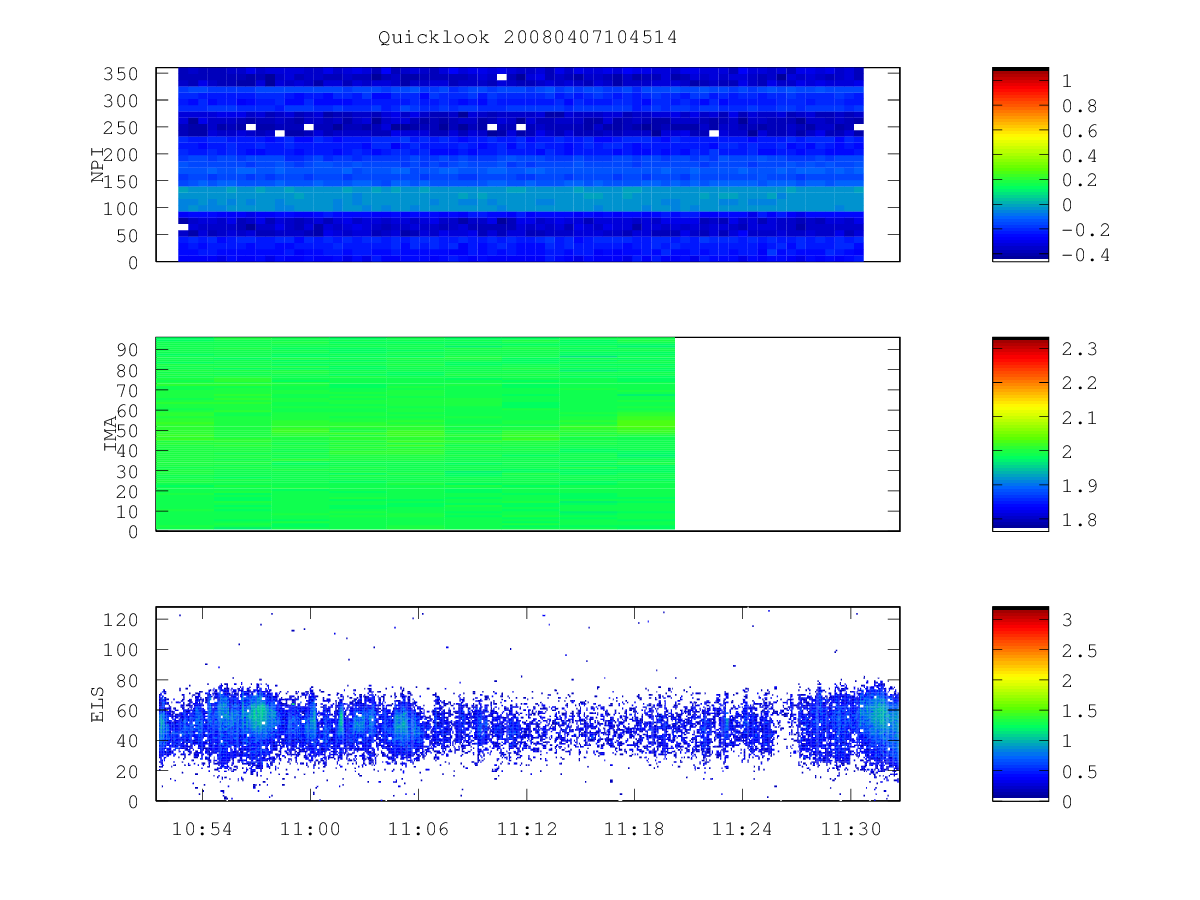Click the Quicklook 20080407104514 title
Image resolution: width=1200 pixels, height=900 pixels.
[528, 37]
